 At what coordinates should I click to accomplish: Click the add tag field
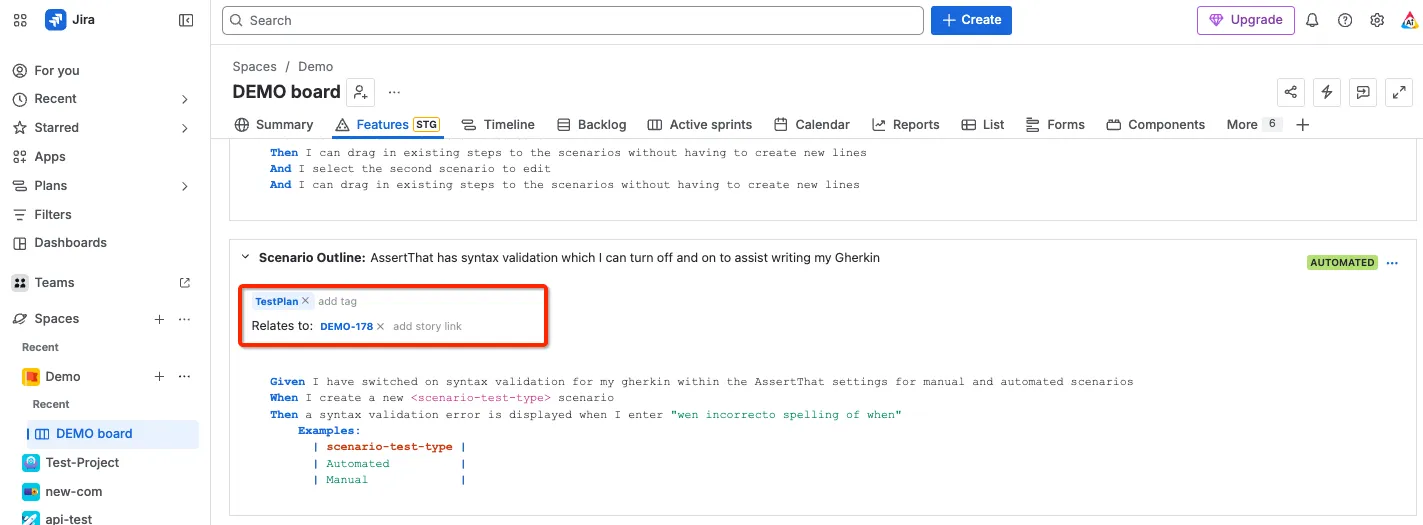click(338, 301)
